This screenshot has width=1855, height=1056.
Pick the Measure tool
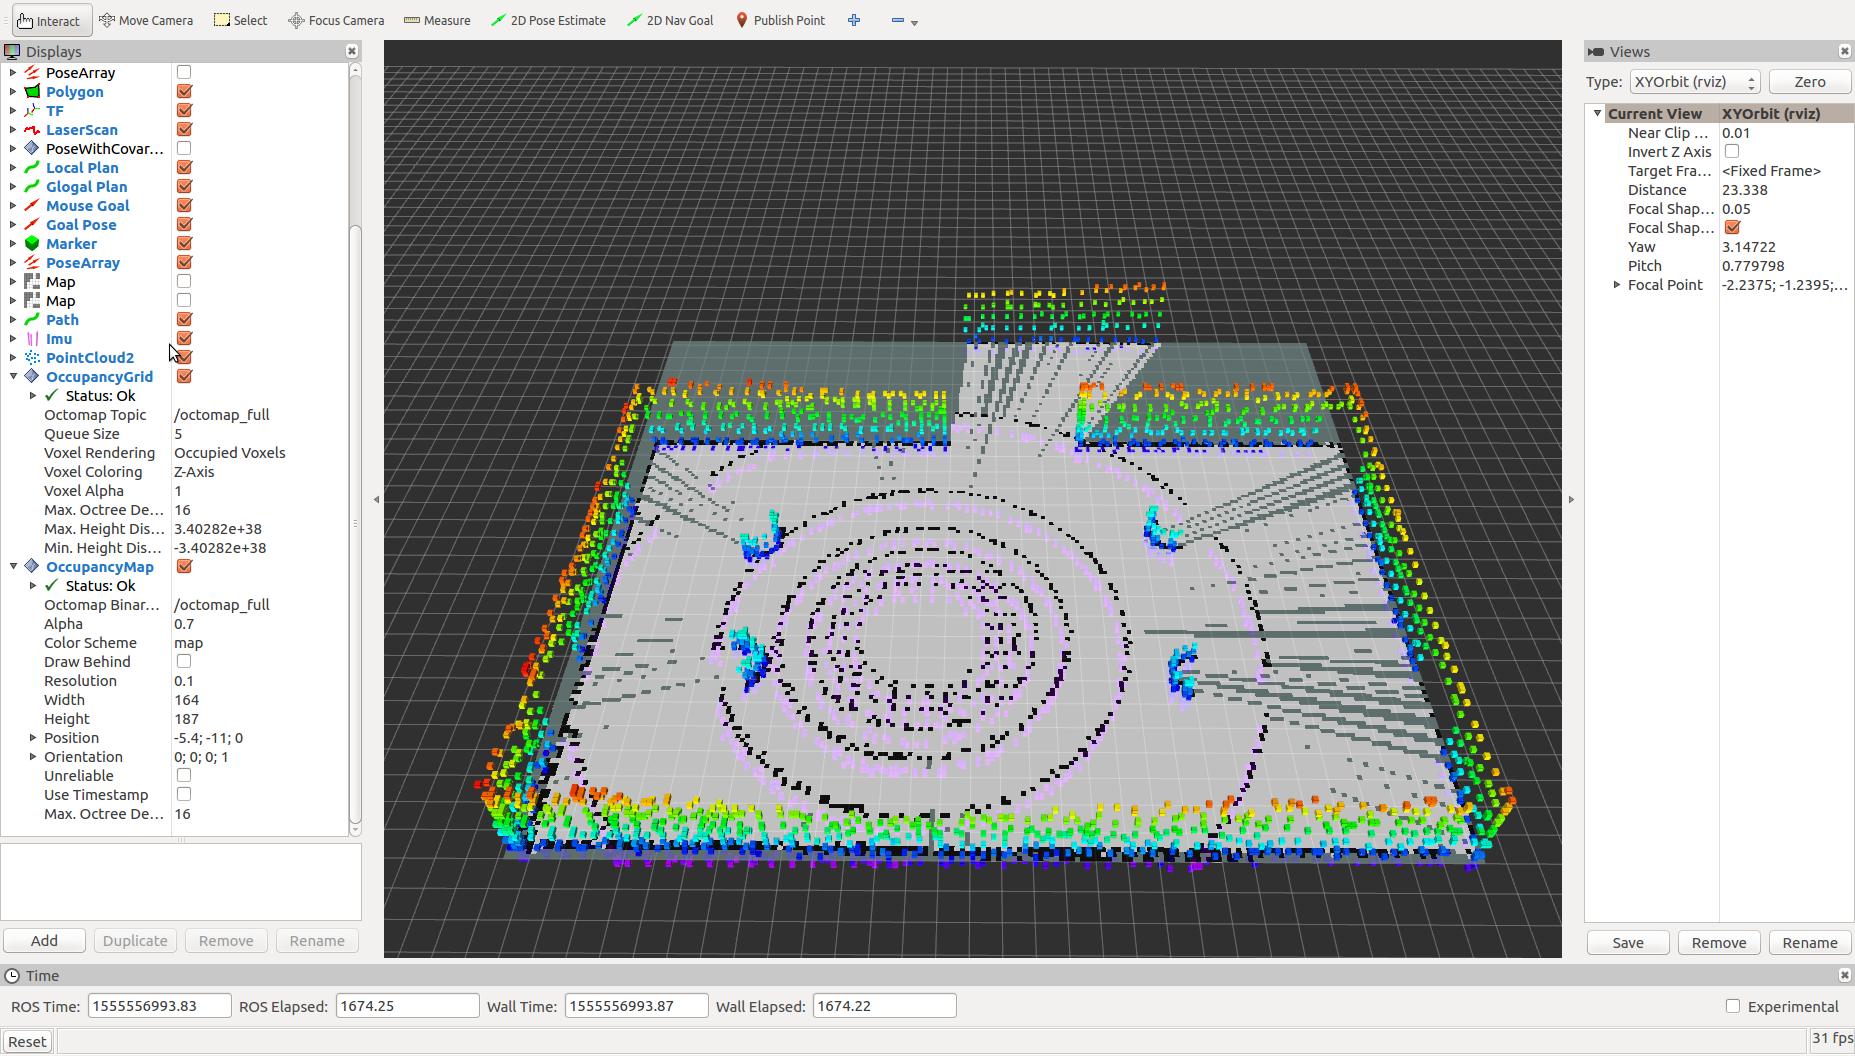click(437, 20)
